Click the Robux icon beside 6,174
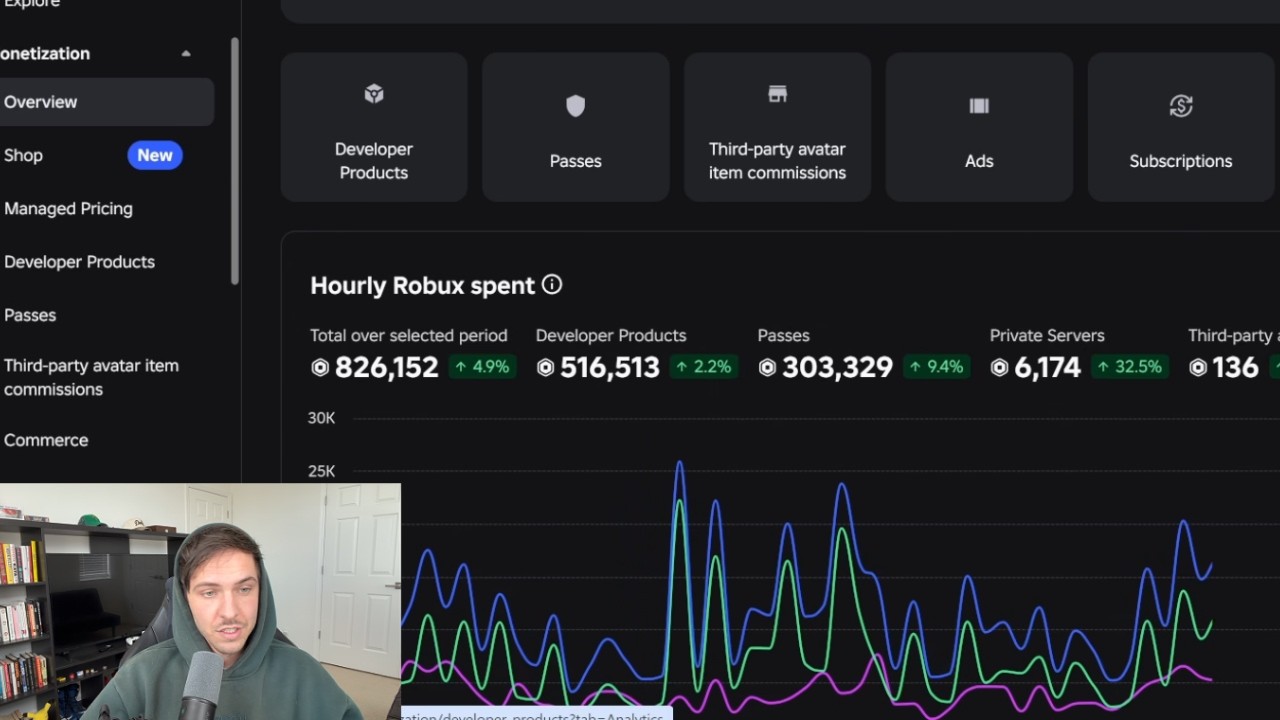 [x=999, y=368]
